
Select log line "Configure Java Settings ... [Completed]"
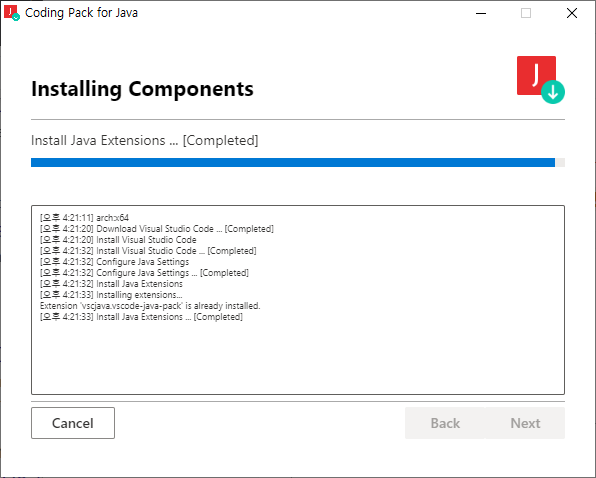pyautogui.click(x=144, y=273)
